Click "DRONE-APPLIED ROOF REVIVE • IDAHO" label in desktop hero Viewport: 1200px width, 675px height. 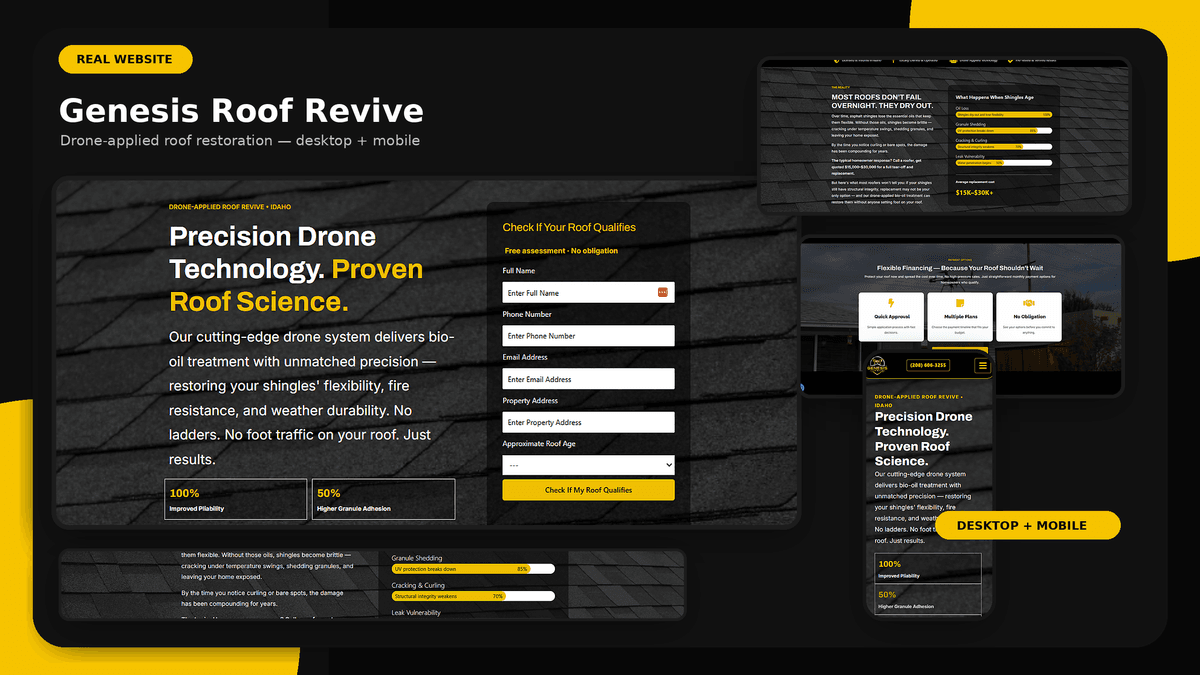pos(230,207)
